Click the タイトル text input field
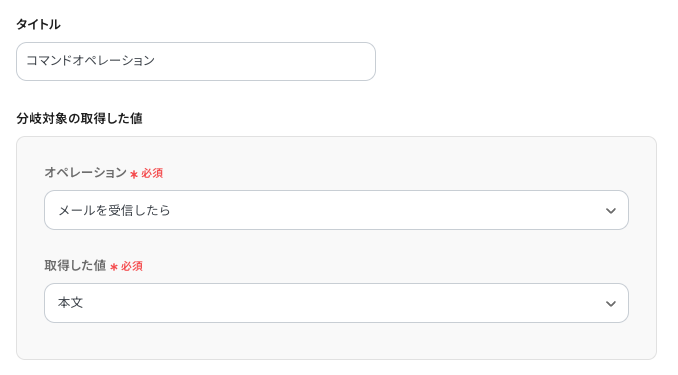 (x=196, y=61)
